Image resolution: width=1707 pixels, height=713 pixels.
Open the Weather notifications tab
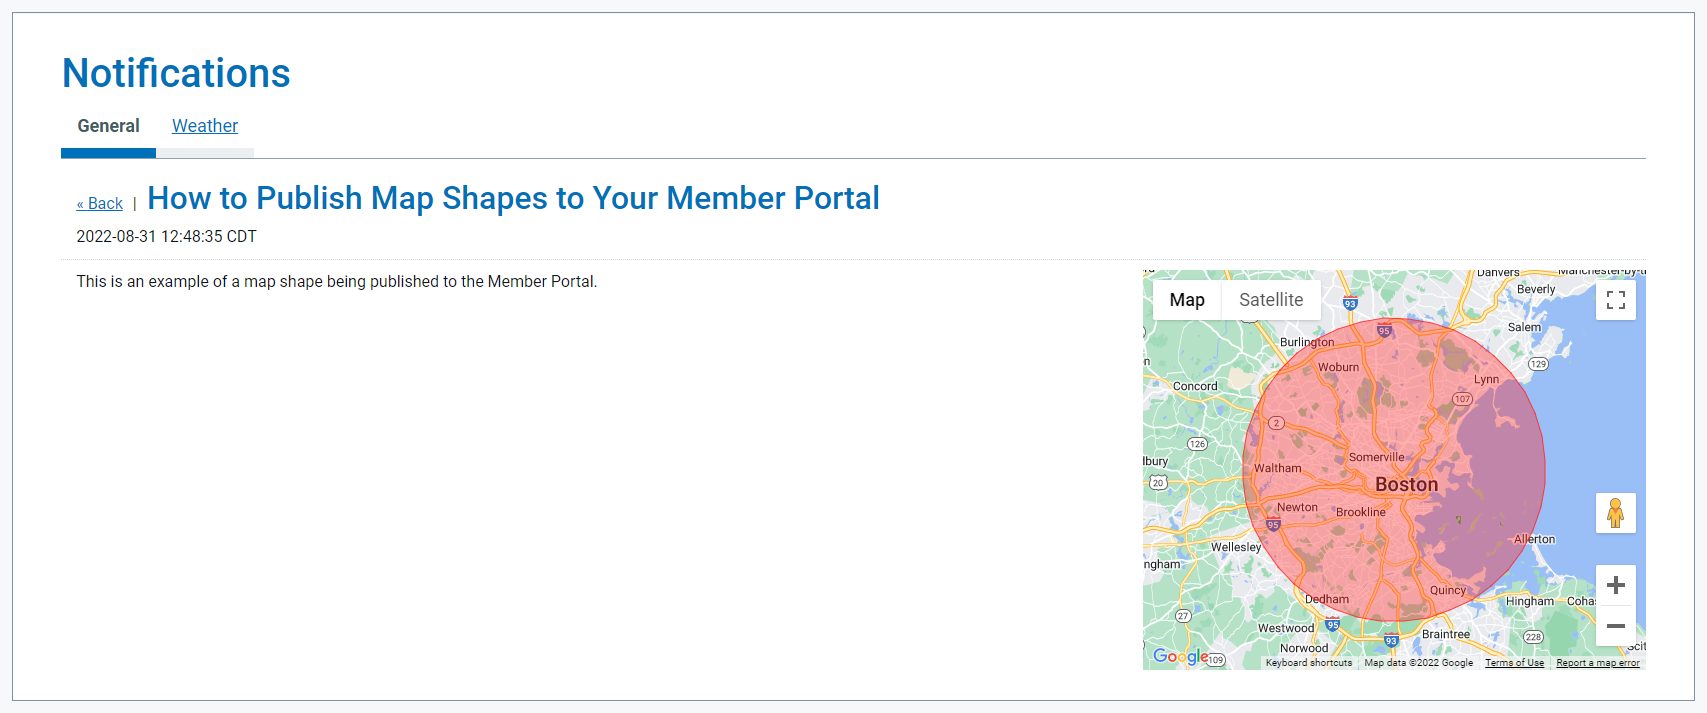point(204,125)
